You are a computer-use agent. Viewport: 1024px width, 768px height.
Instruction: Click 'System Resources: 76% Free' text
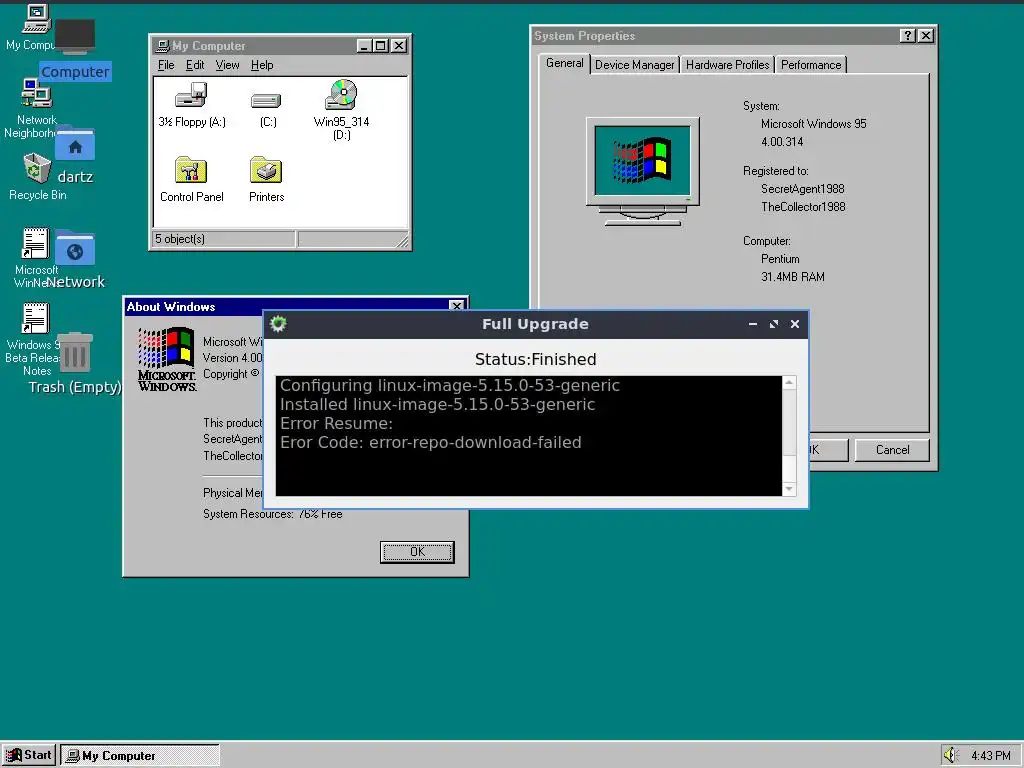coord(272,514)
